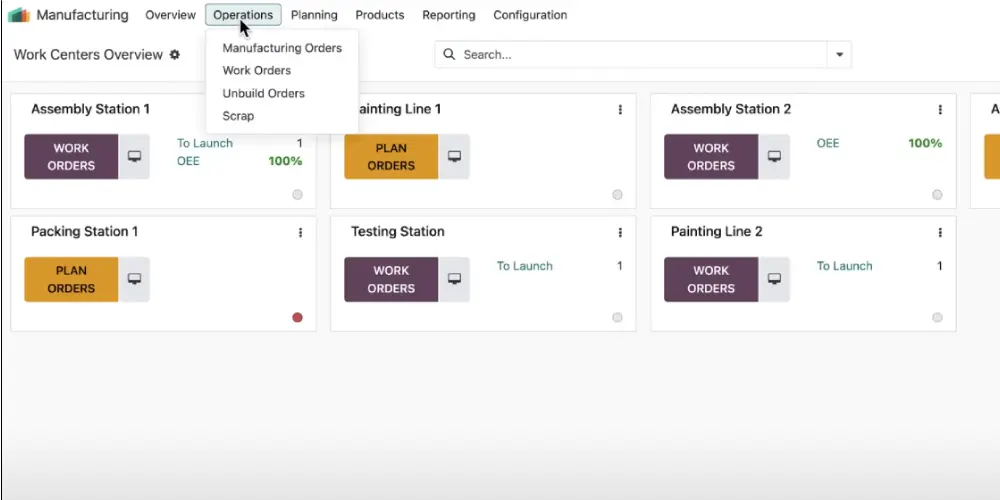Click Assembly Station 1 card title
The width and height of the screenshot is (1000, 500).
point(91,109)
